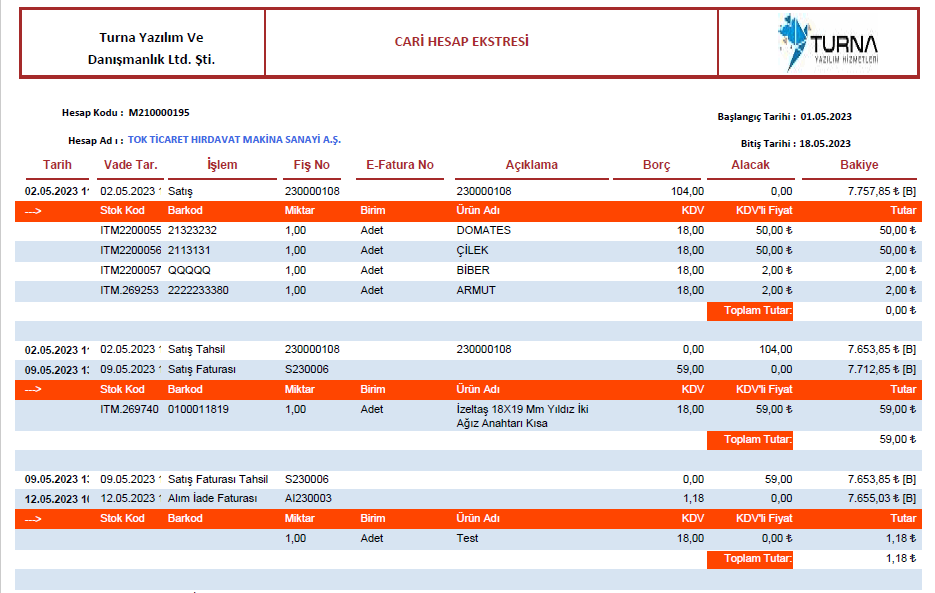Click the Borç column header
The height and width of the screenshot is (593, 935).
tap(656, 165)
